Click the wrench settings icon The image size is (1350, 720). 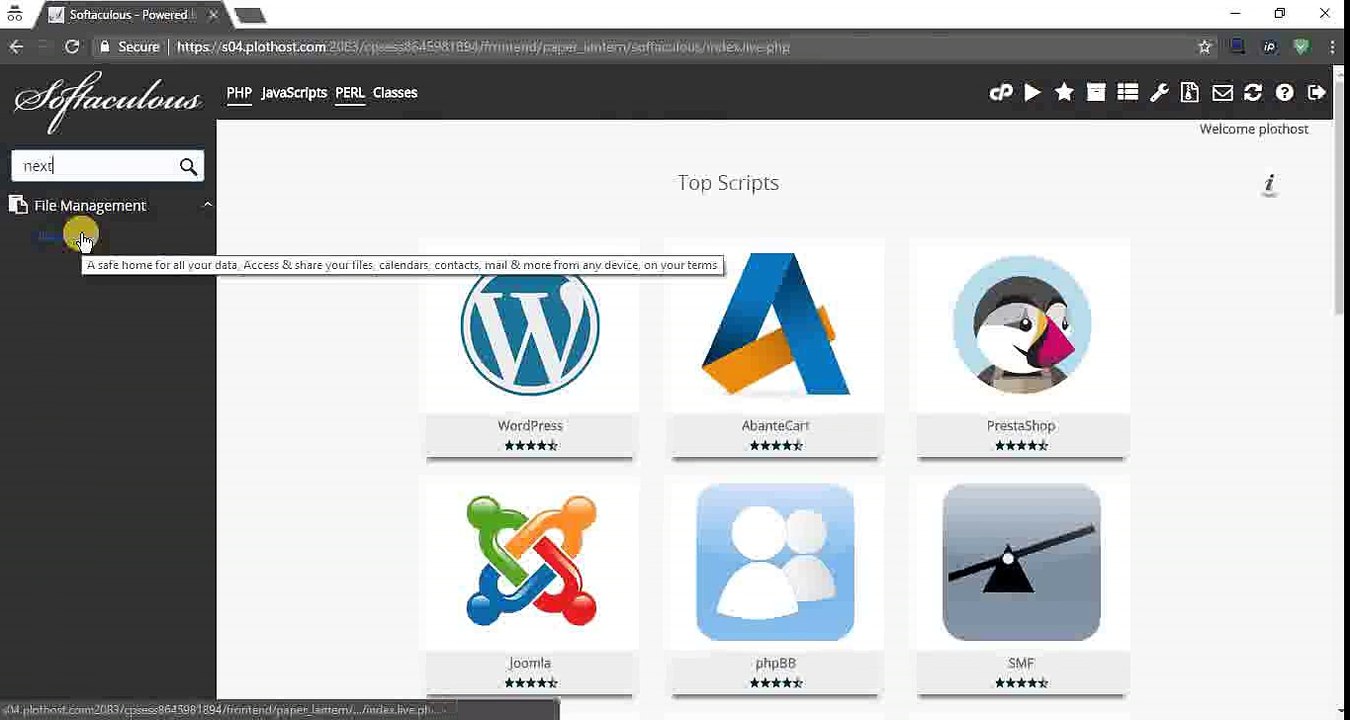click(1159, 93)
